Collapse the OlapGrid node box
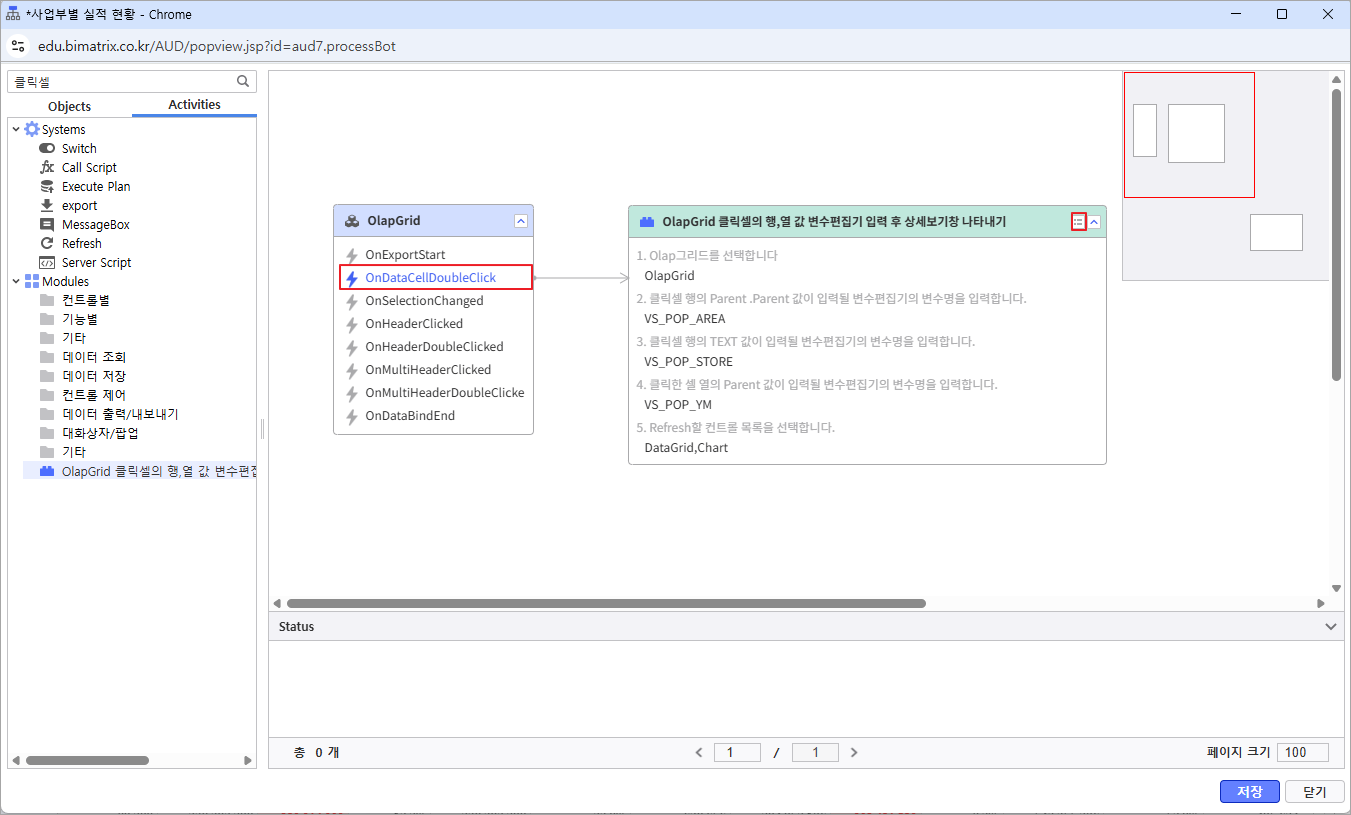Screen dimensions: 1351x815 click(x=521, y=221)
